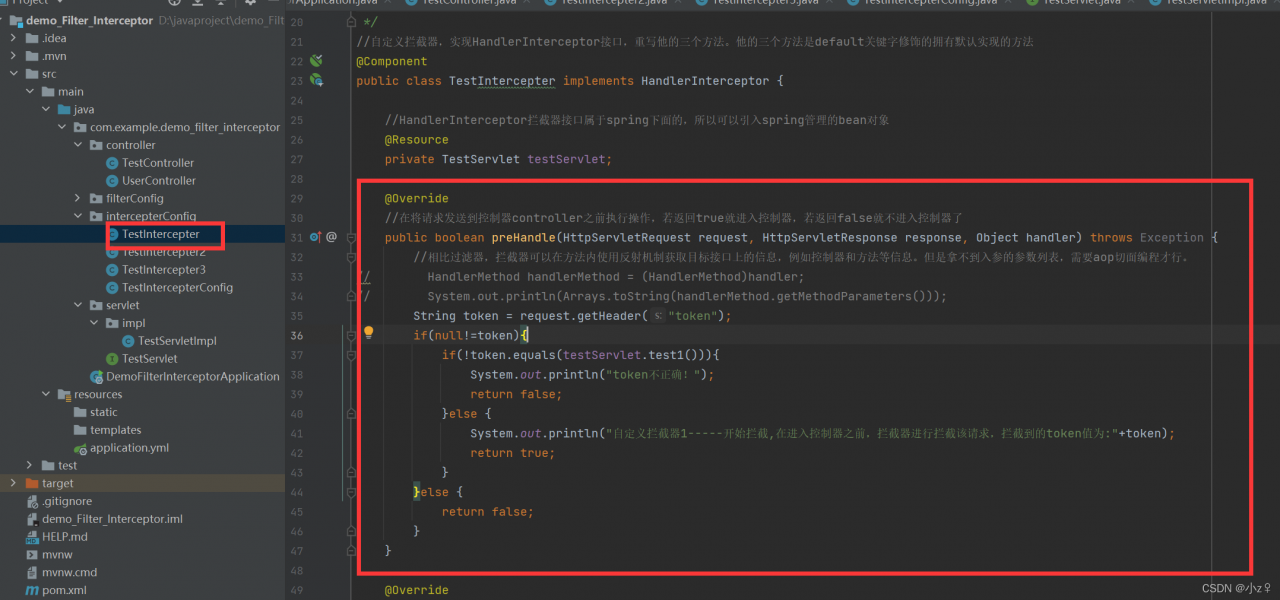The height and width of the screenshot is (600, 1280).
Task: Click line number 36 in the gutter
Action: (296, 335)
